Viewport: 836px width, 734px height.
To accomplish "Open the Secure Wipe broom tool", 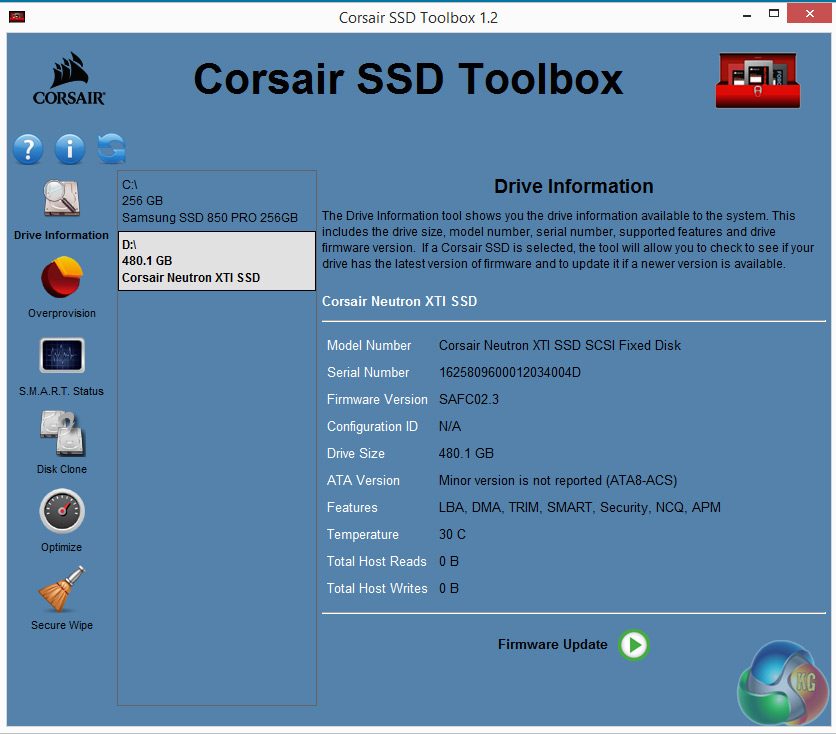I will coord(62,598).
